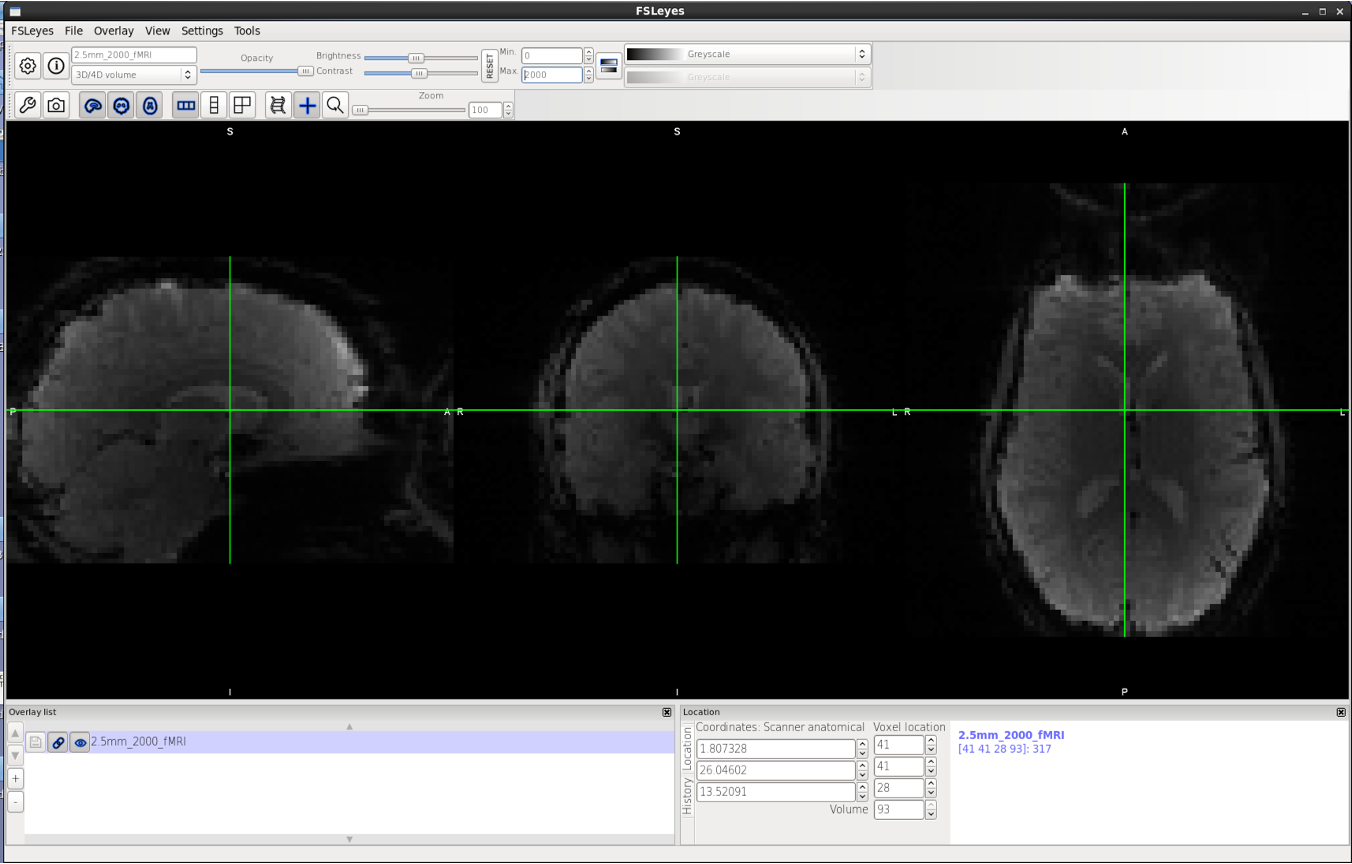Open overlay information button

coord(56,66)
